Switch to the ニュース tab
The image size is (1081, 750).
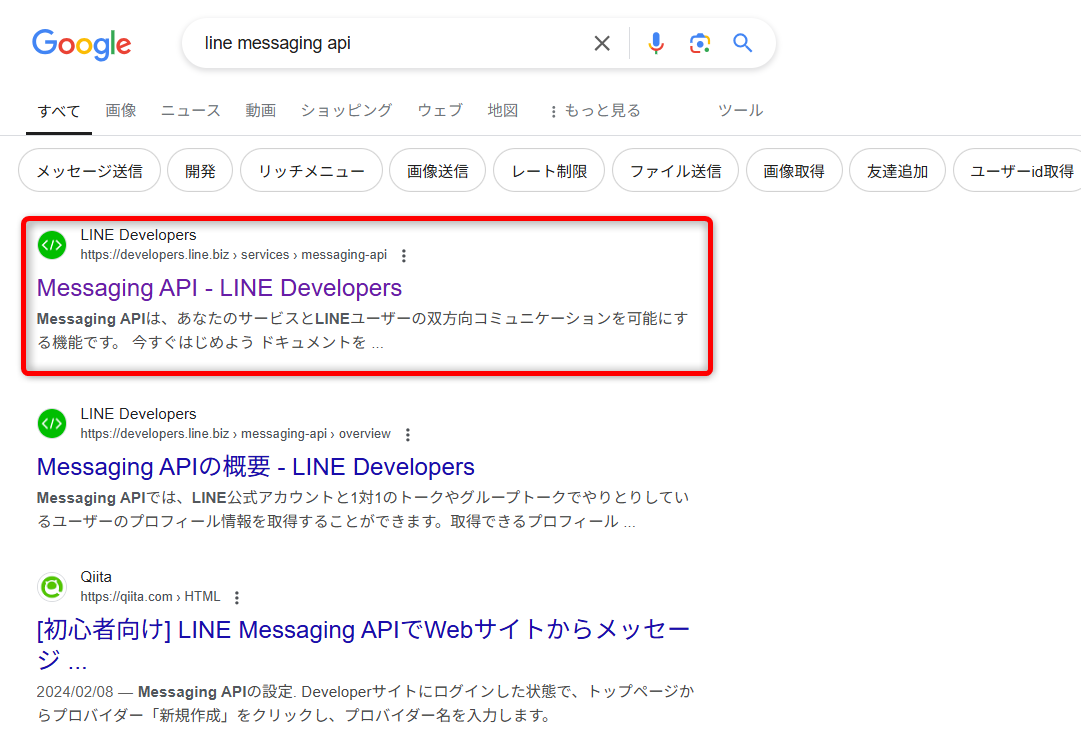pyautogui.click(x=190, y=110)
